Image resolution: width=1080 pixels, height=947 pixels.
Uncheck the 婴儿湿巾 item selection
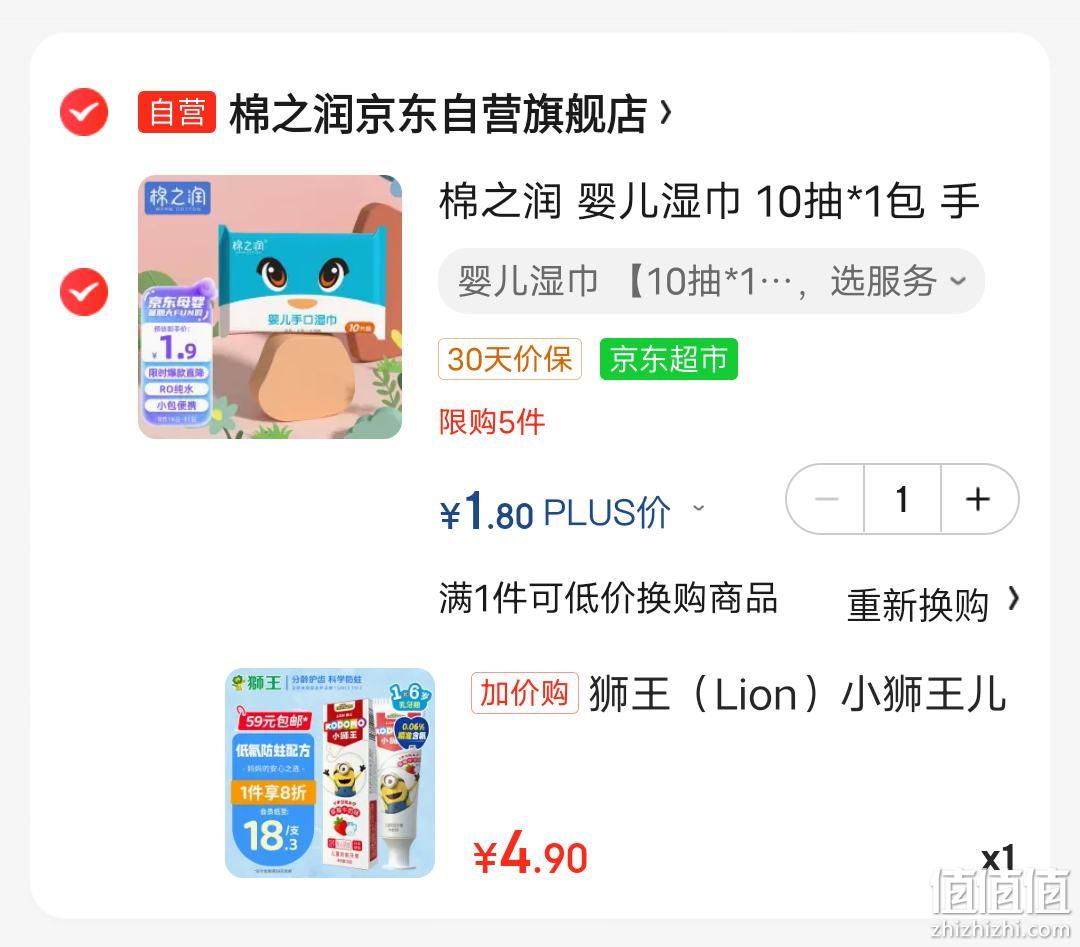[84, 292]
